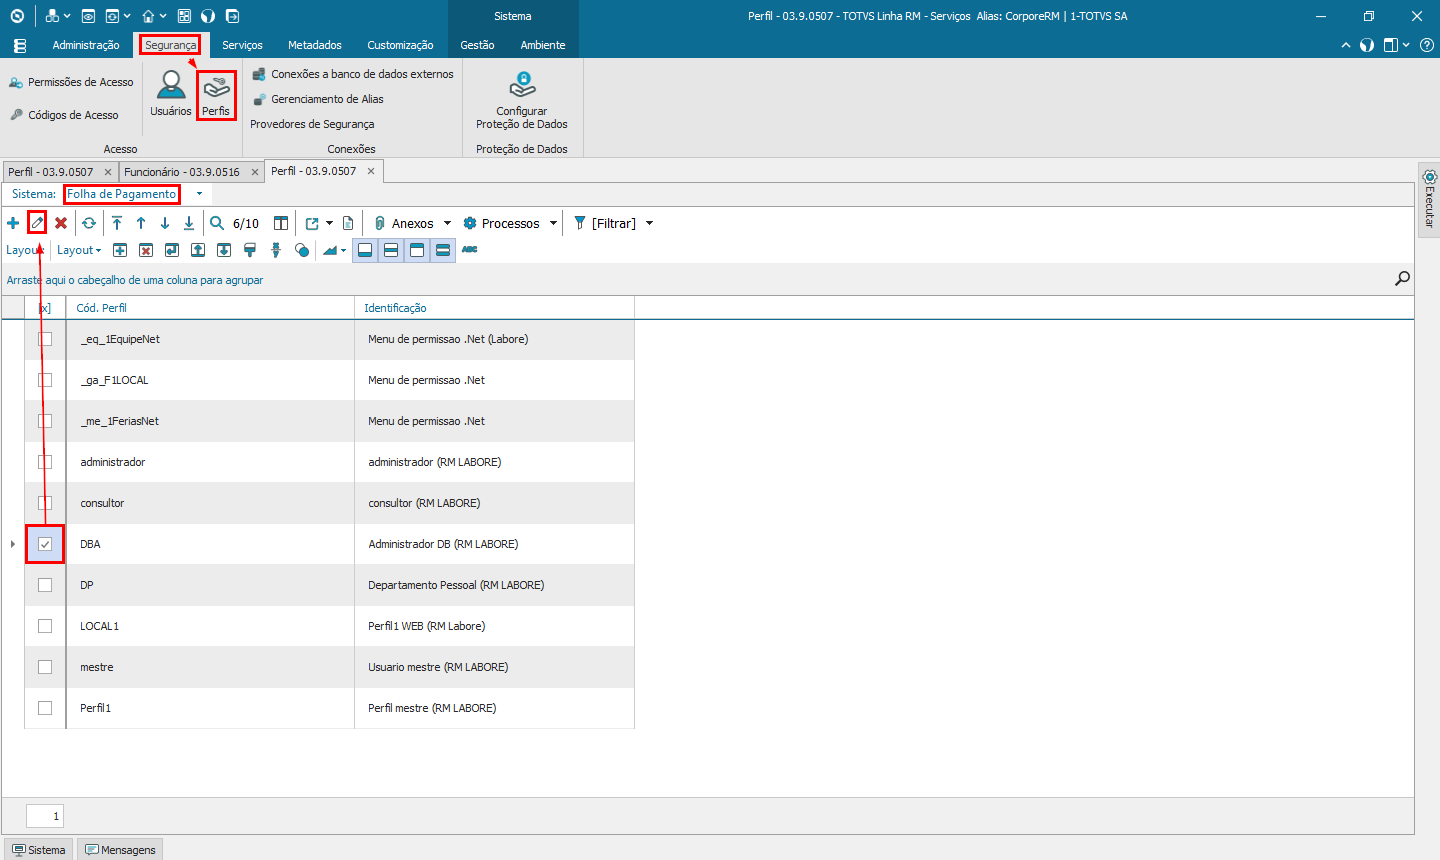Open the Serviços ribbon tab
1440x860 pixels.
coord(242,45)
